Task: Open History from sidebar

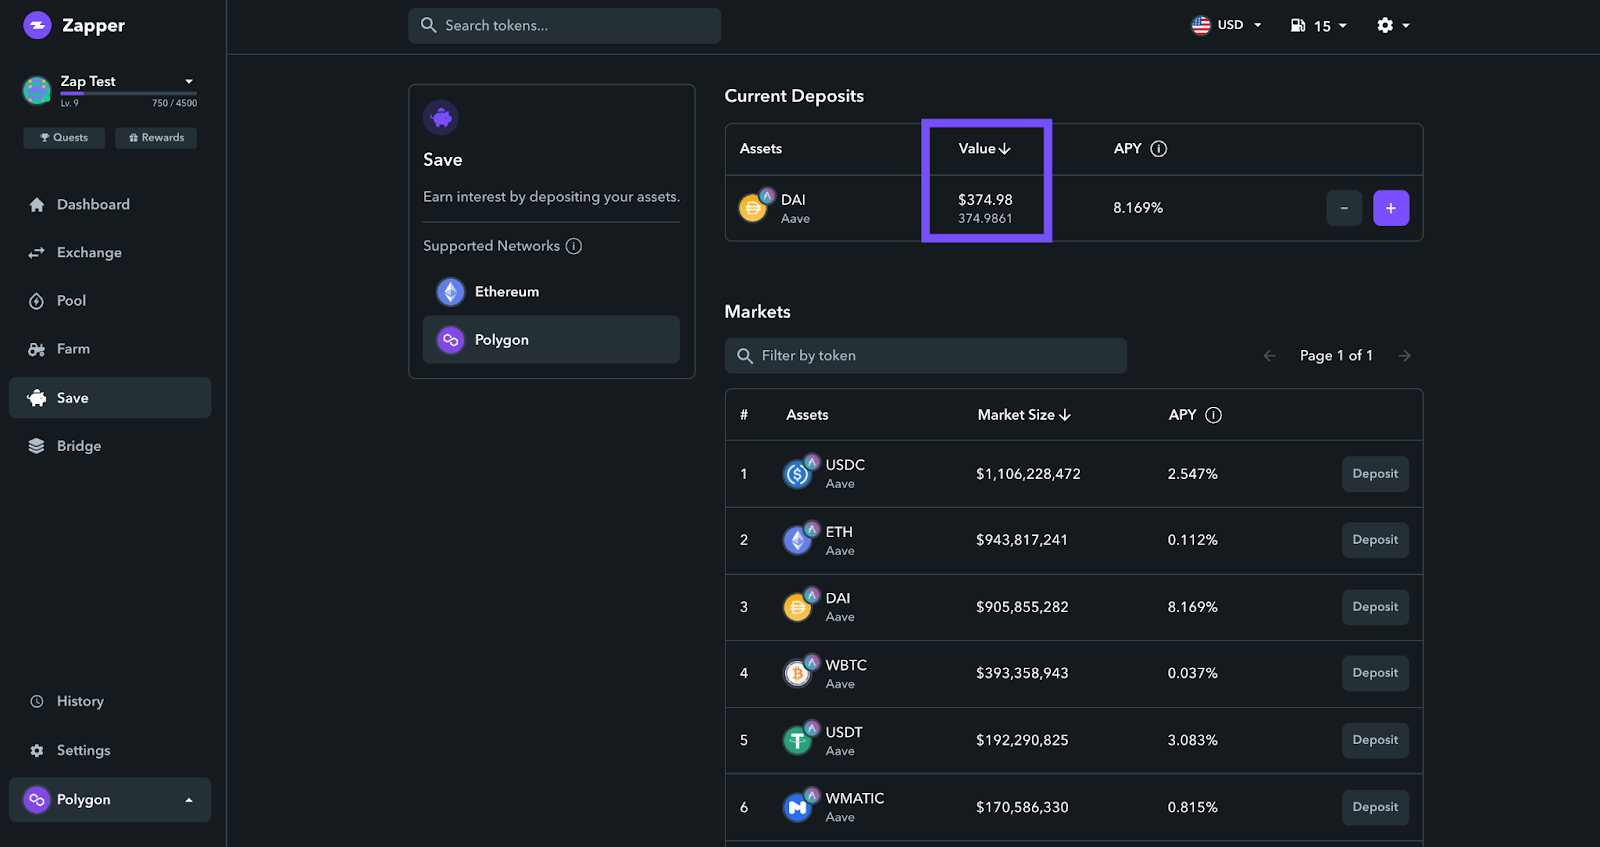Action: coord(110,701)
